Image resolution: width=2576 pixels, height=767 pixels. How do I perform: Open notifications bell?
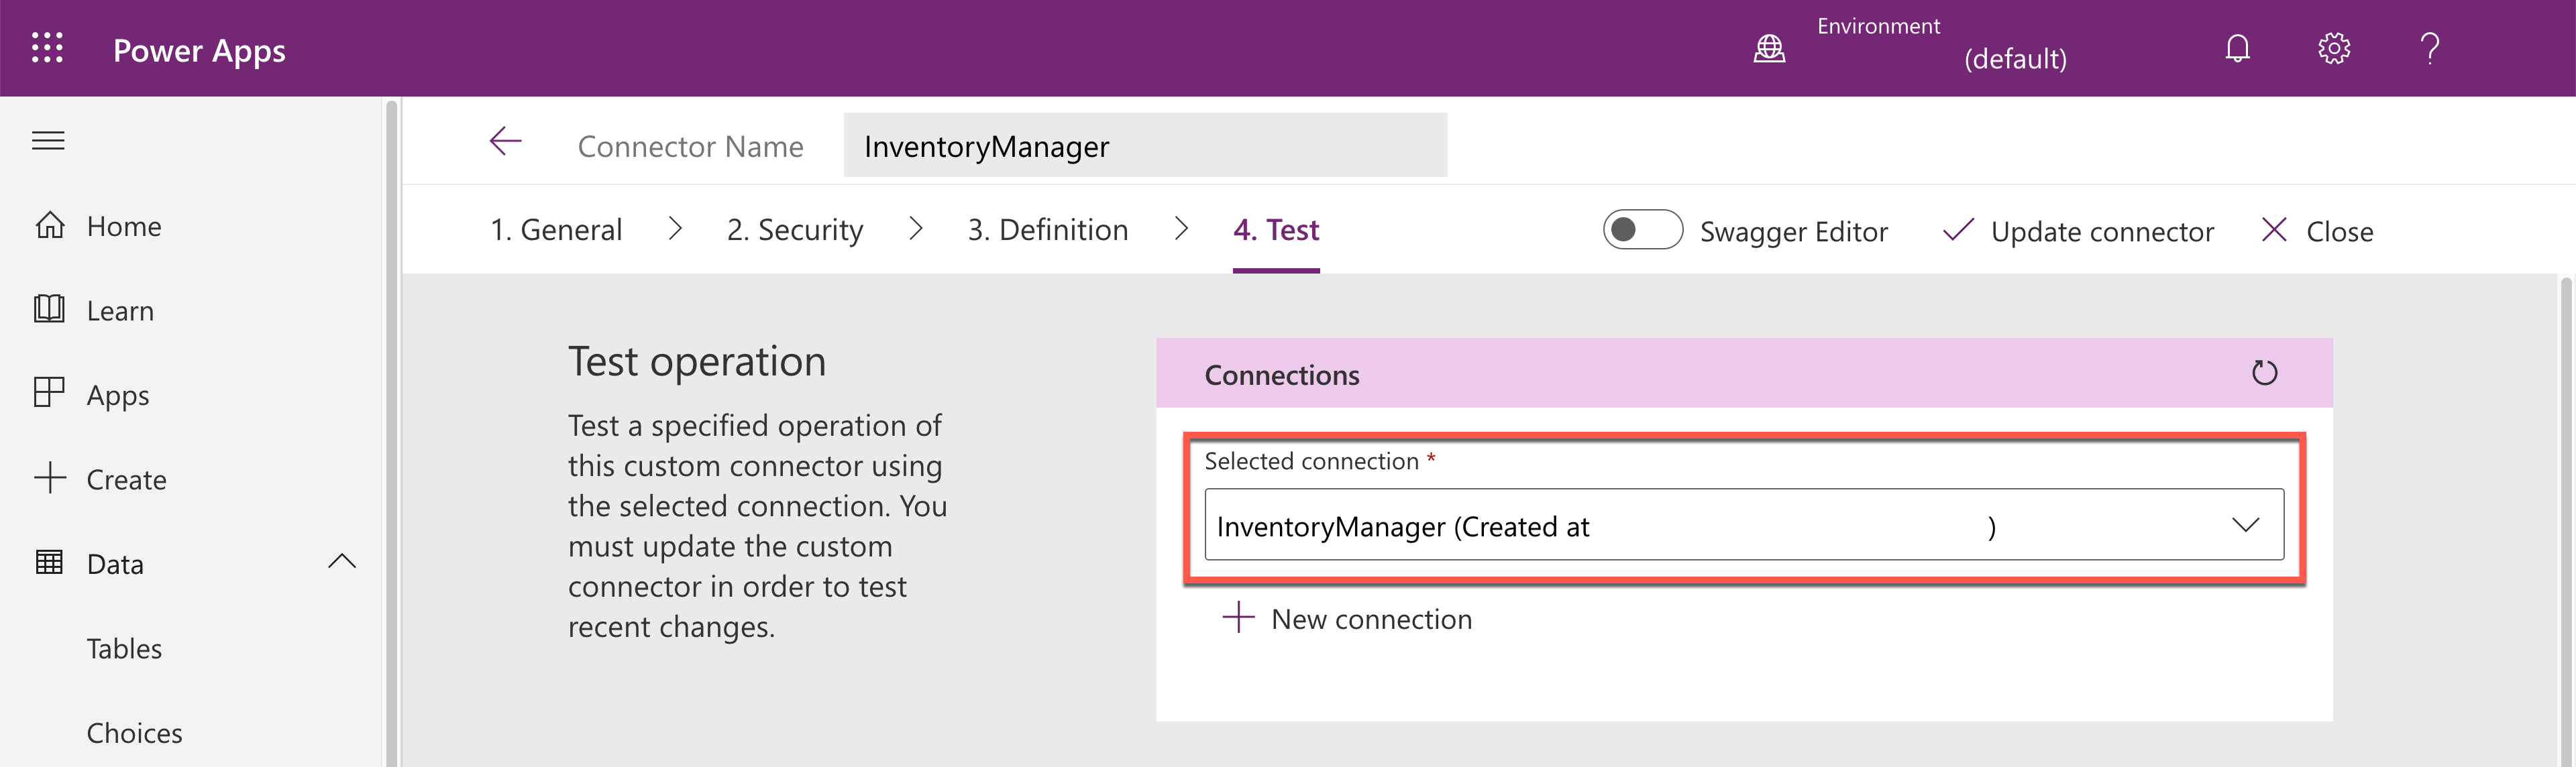pyautogui.click(x=2237, y=48)
